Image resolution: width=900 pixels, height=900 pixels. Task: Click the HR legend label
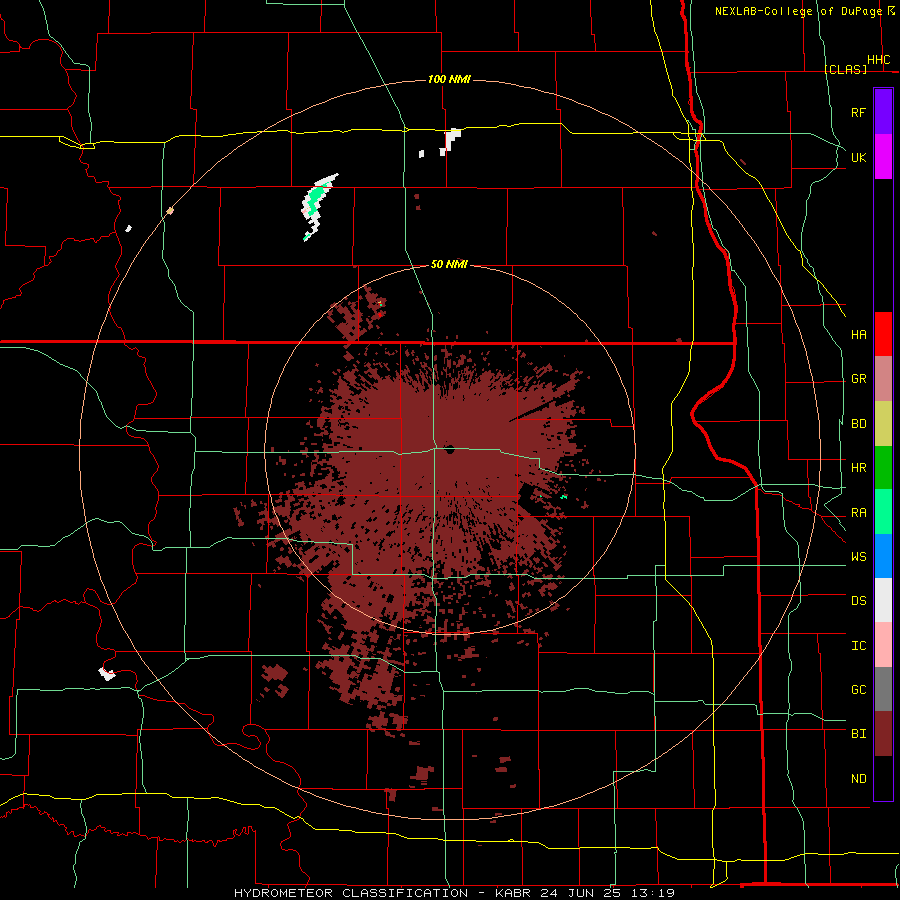tap(858, 468)
